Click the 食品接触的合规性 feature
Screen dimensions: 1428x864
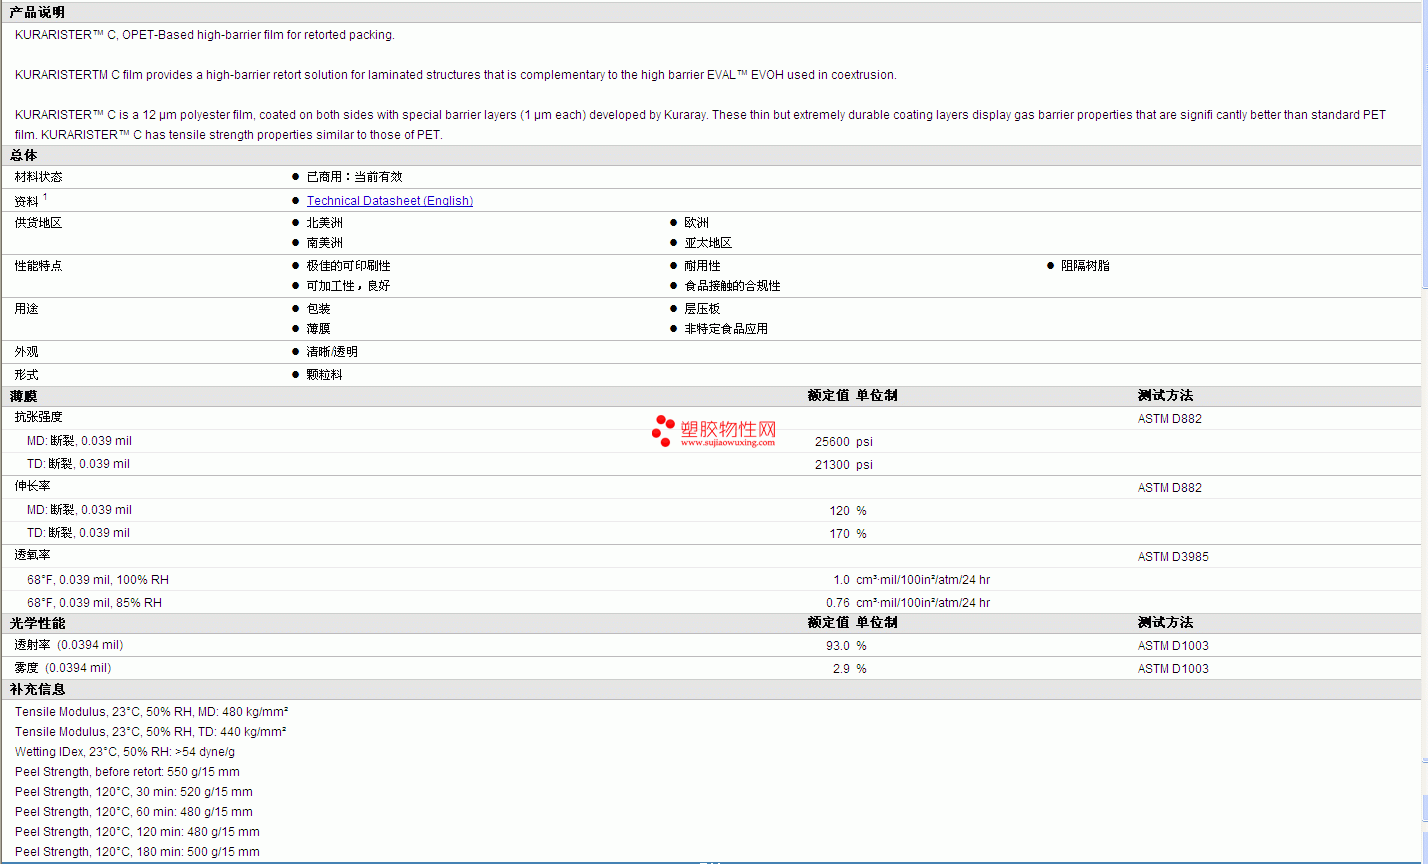[732, 286]
